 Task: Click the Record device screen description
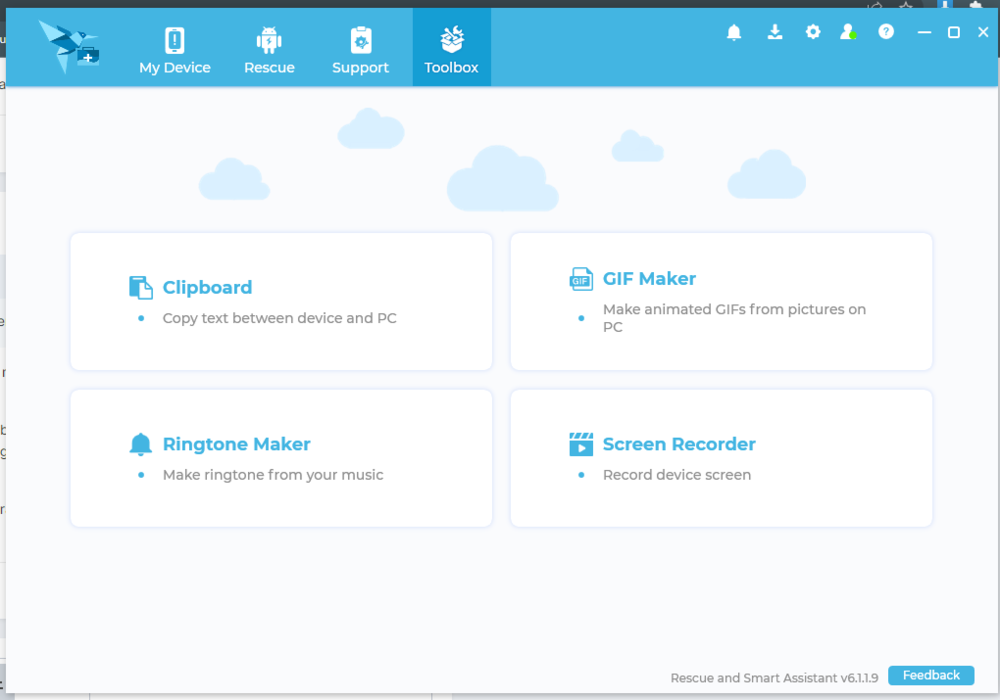(x=676, y=475)
